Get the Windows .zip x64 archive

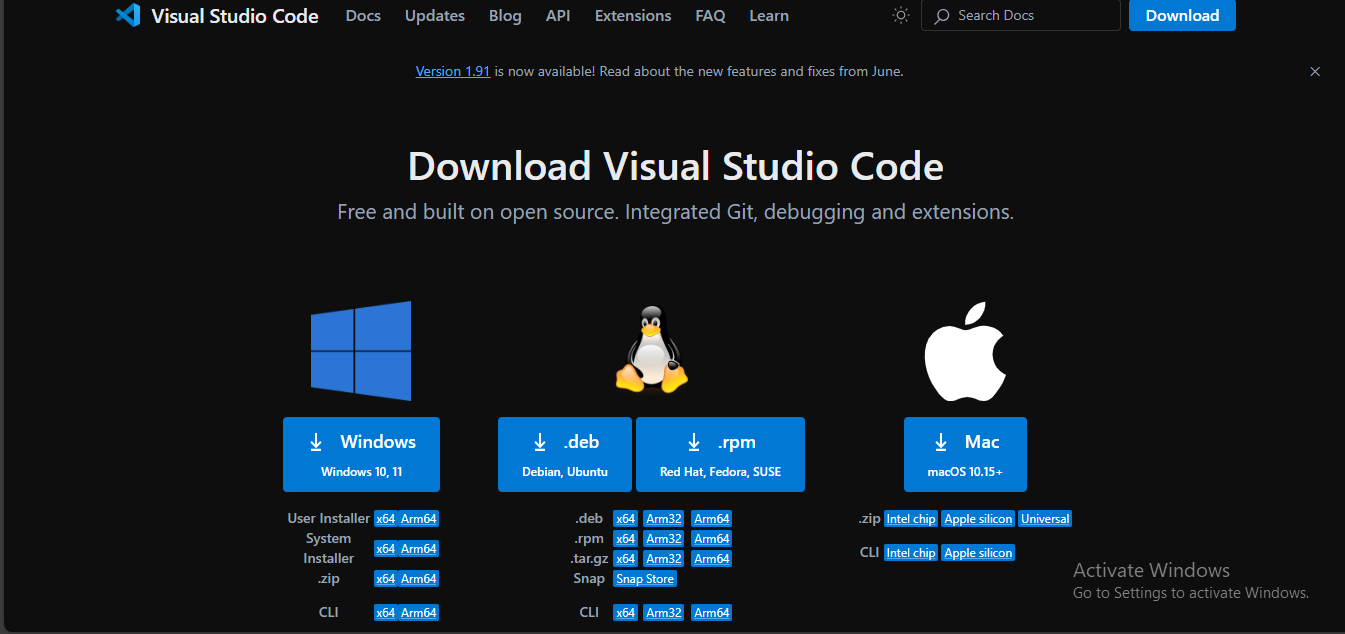tap(386, 579)
